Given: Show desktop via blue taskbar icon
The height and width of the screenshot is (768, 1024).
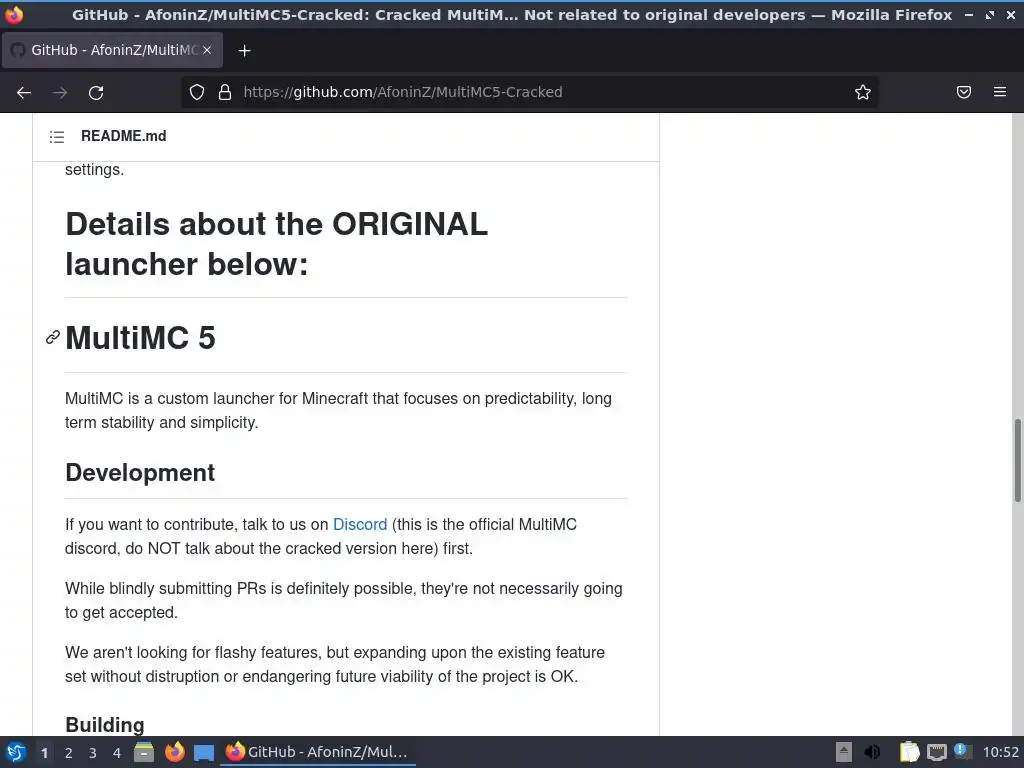Looking at the screenshot, I should (204, 752).
